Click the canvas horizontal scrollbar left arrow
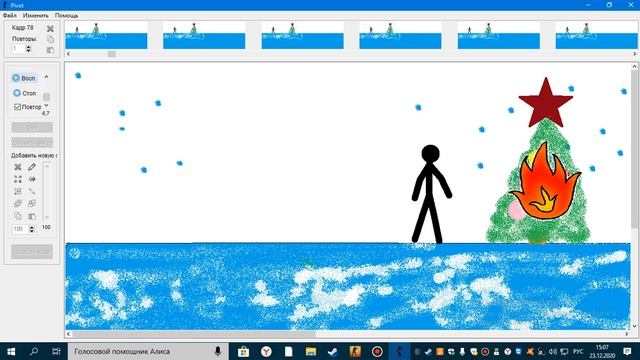 click(x=68, y=334)
